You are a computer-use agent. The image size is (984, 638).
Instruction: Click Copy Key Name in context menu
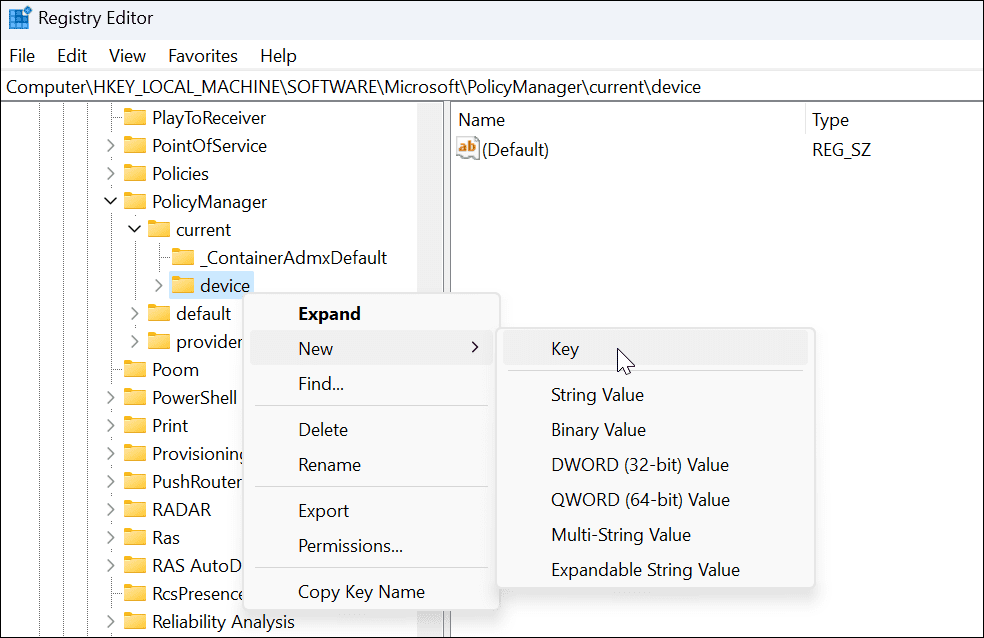361,592
